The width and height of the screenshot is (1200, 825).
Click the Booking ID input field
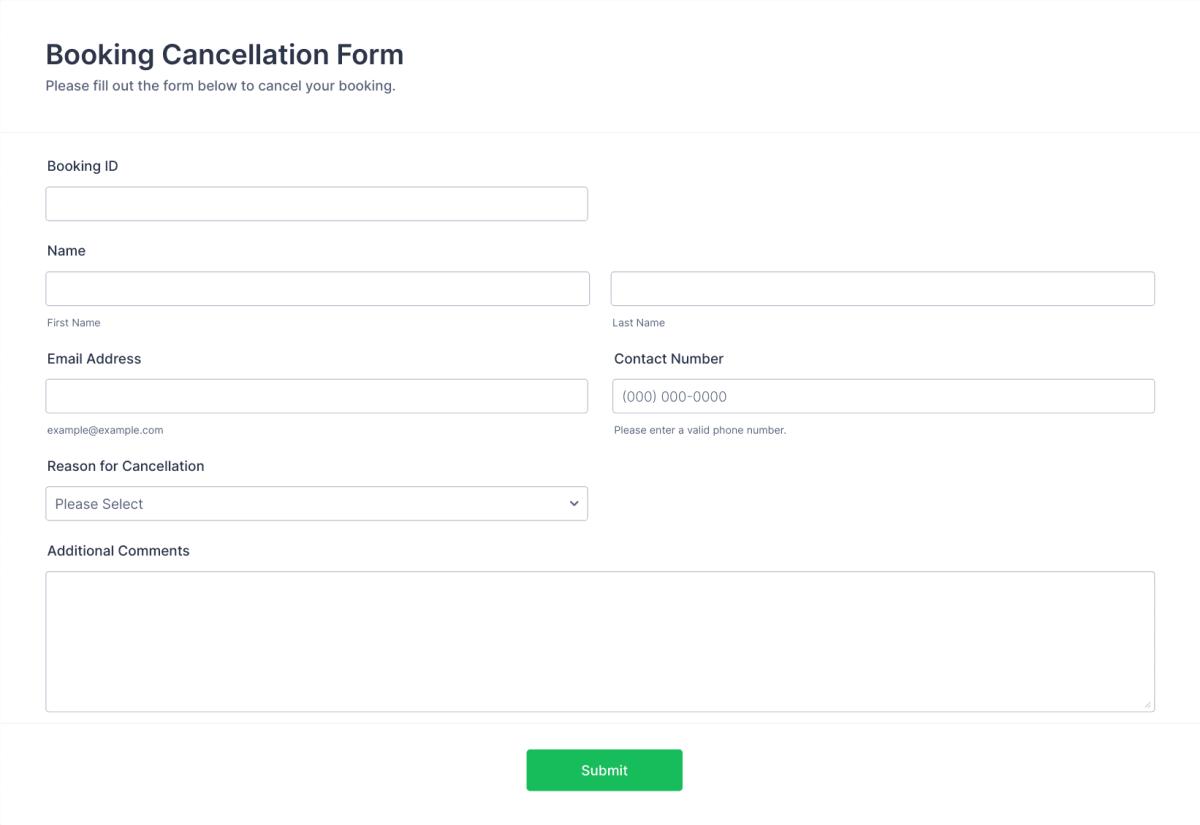click(316, 204)
